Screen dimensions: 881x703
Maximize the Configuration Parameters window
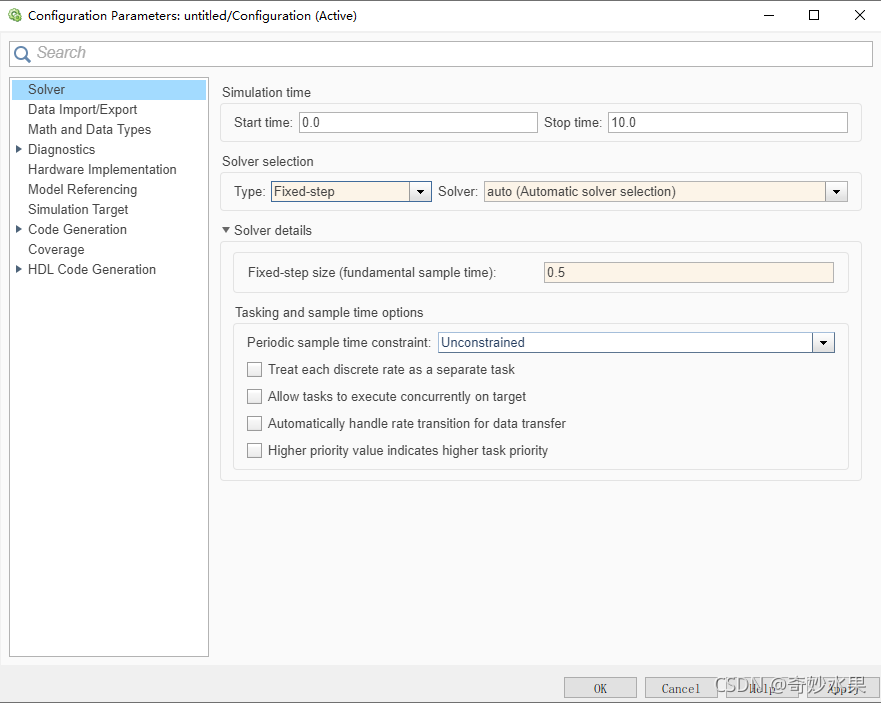(x=814, y=15)
